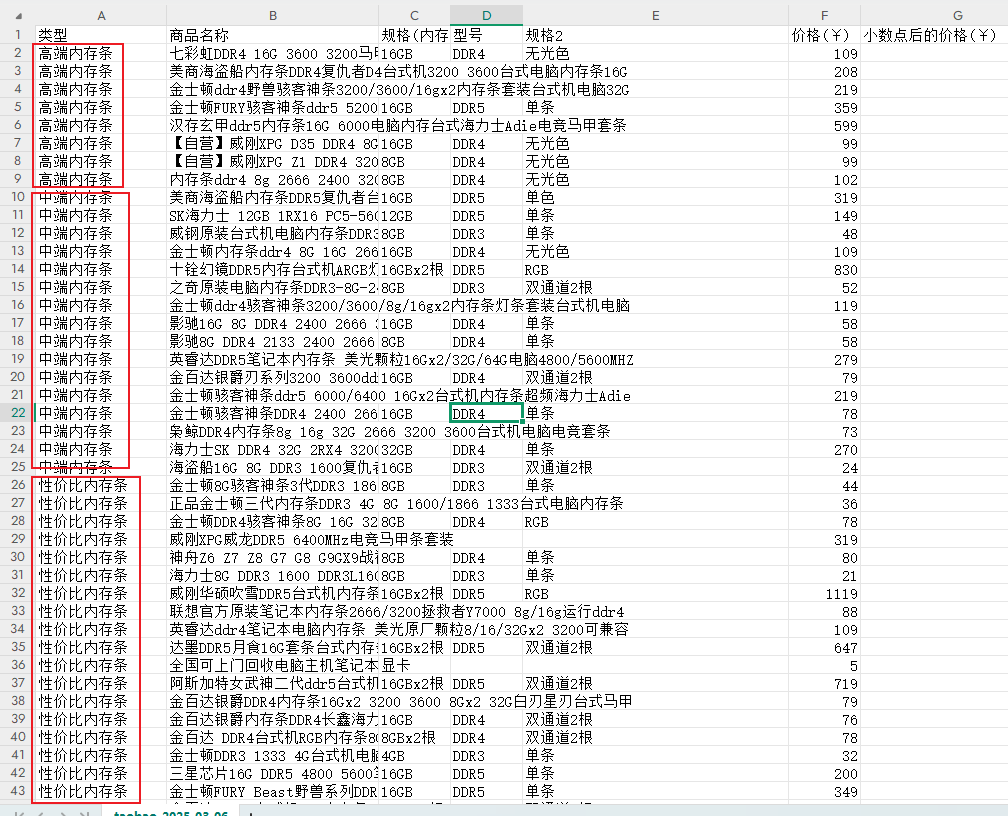Select the 七彩虹DDR4 product name cell

pyautogui.click(x=273, y=53)
